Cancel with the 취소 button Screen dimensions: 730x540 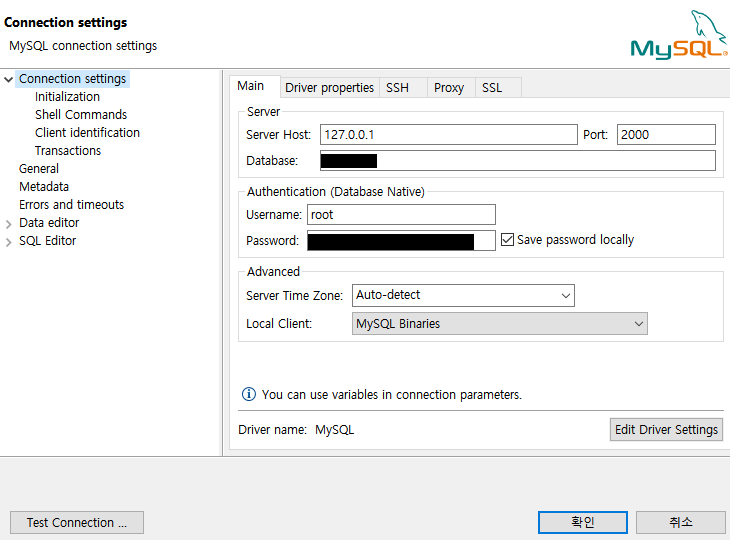681,522
